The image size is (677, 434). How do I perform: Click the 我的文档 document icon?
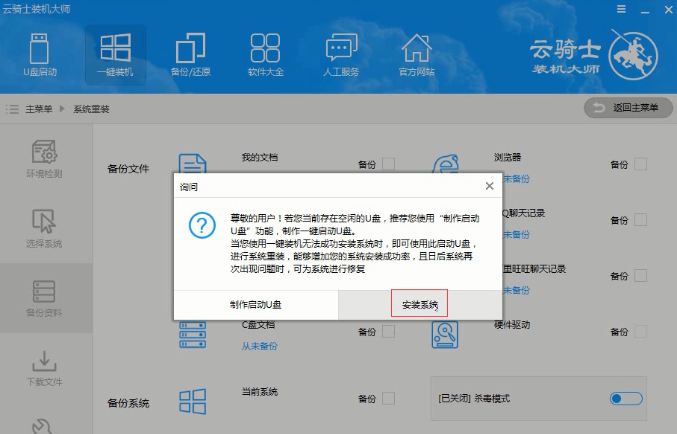[193, 164]
